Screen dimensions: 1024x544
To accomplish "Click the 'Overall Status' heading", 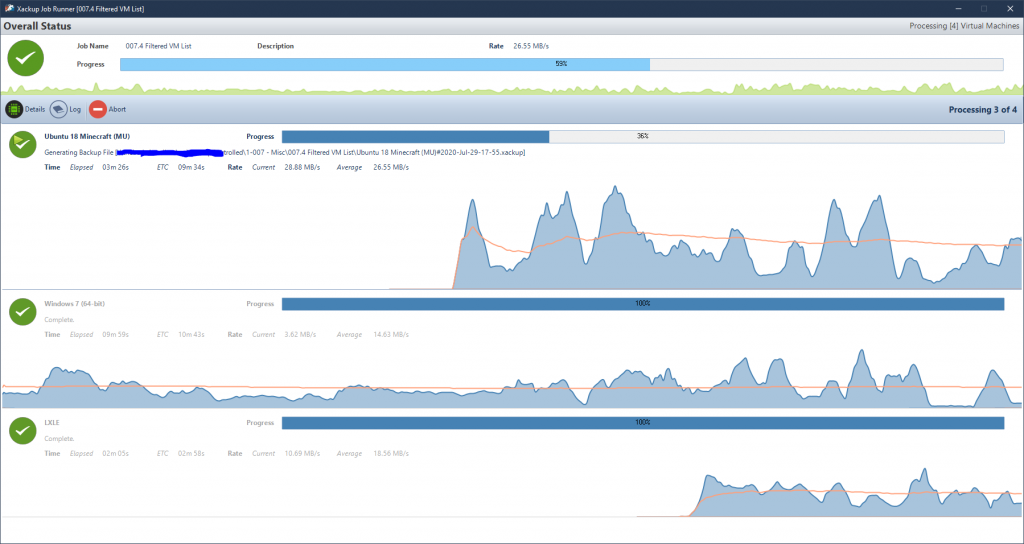I will pyautogui.click(x=38, y=26).
